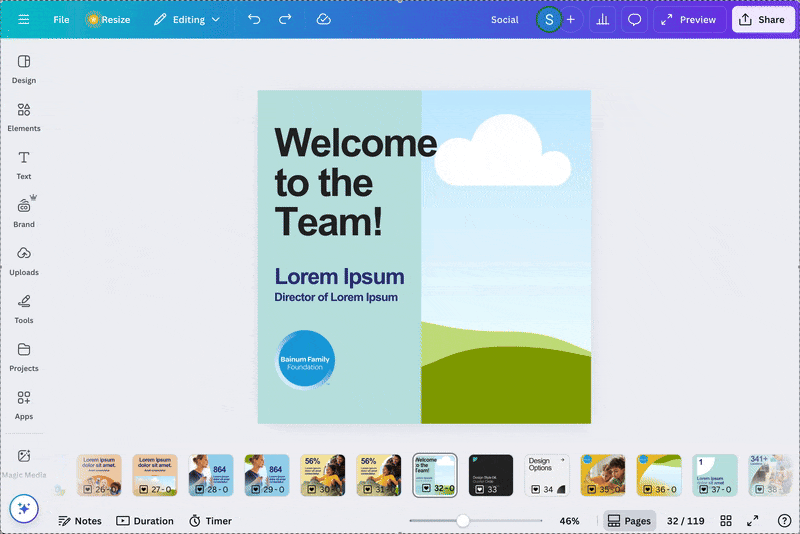Image resolution: width=800 pixels, height=534 pixels.
Task: Open the Projects panel
Action: [x=23, y=357]
